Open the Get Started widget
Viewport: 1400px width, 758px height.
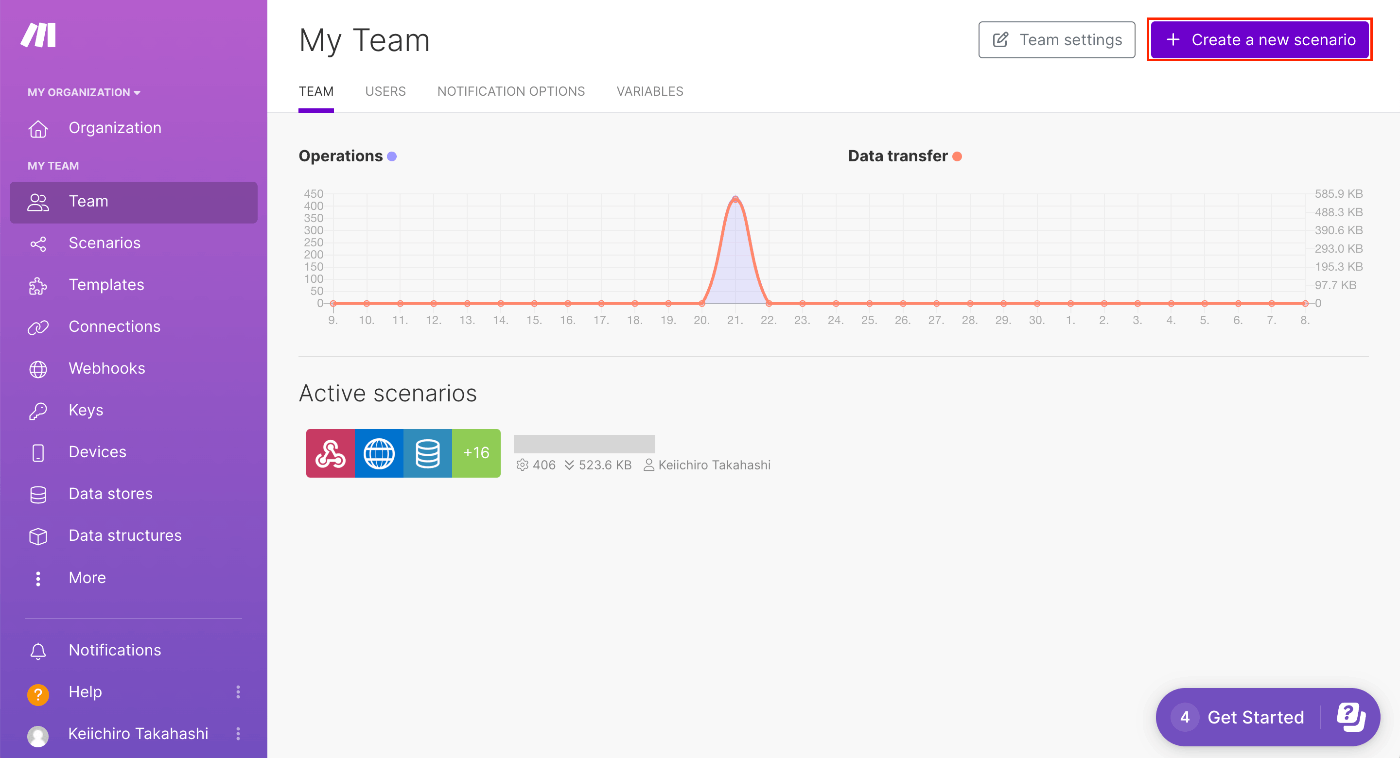(x=1268, y=717)
